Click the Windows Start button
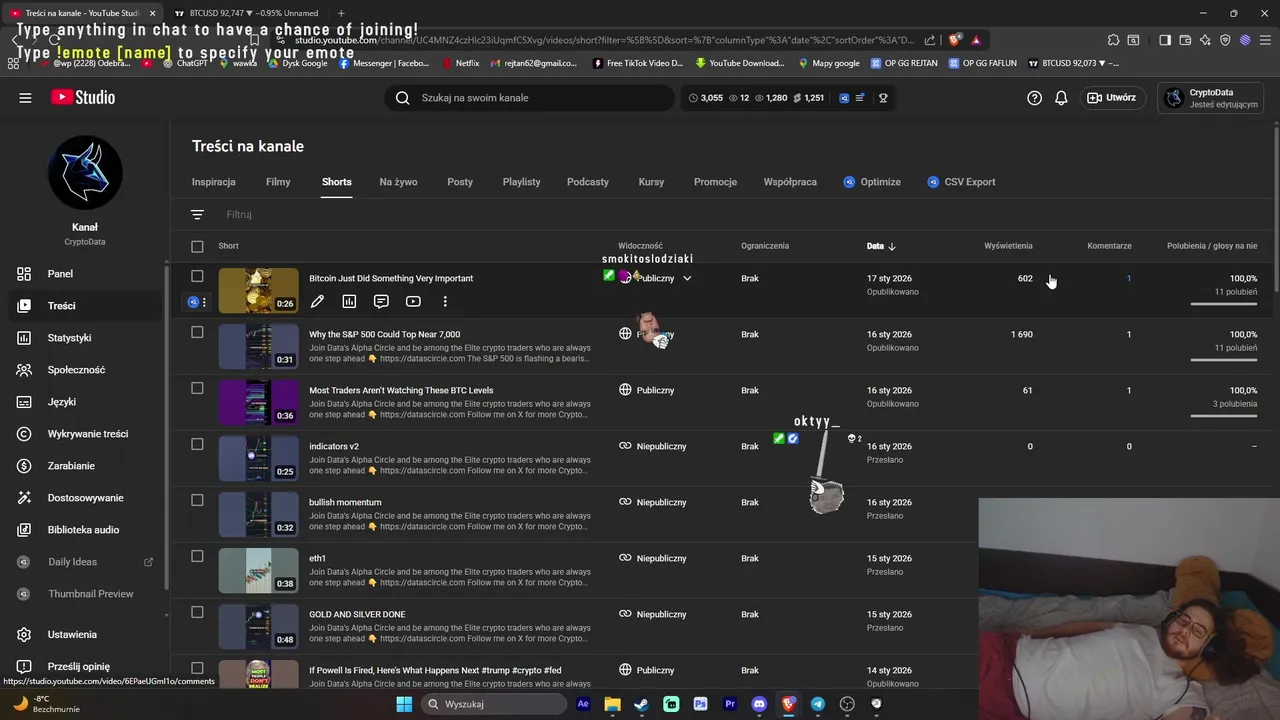The height and width of the screenshot is (720, 1280). [x=404, y=704]
